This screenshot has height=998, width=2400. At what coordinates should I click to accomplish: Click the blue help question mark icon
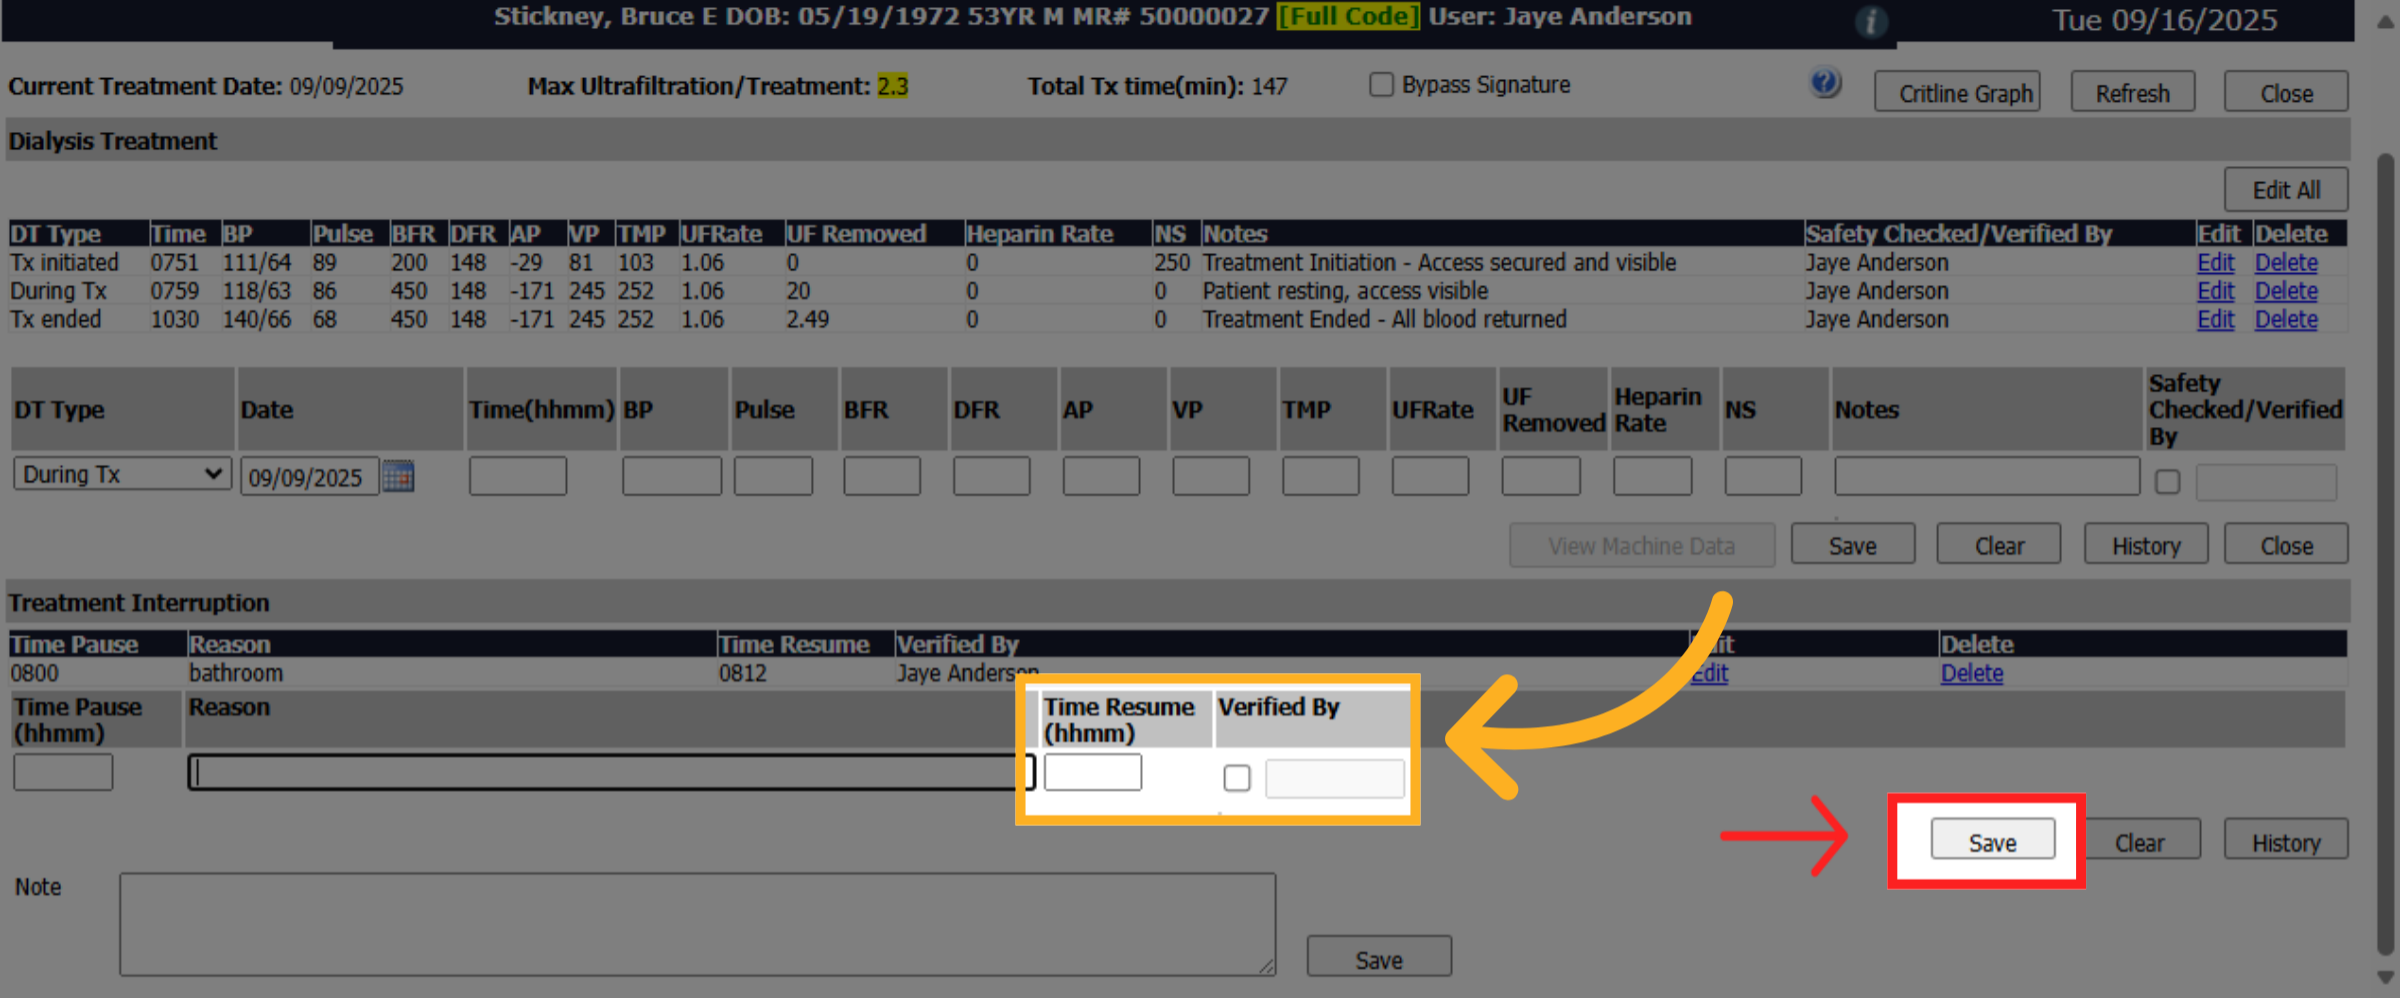pyautogui.click(x=1825, y=83)
